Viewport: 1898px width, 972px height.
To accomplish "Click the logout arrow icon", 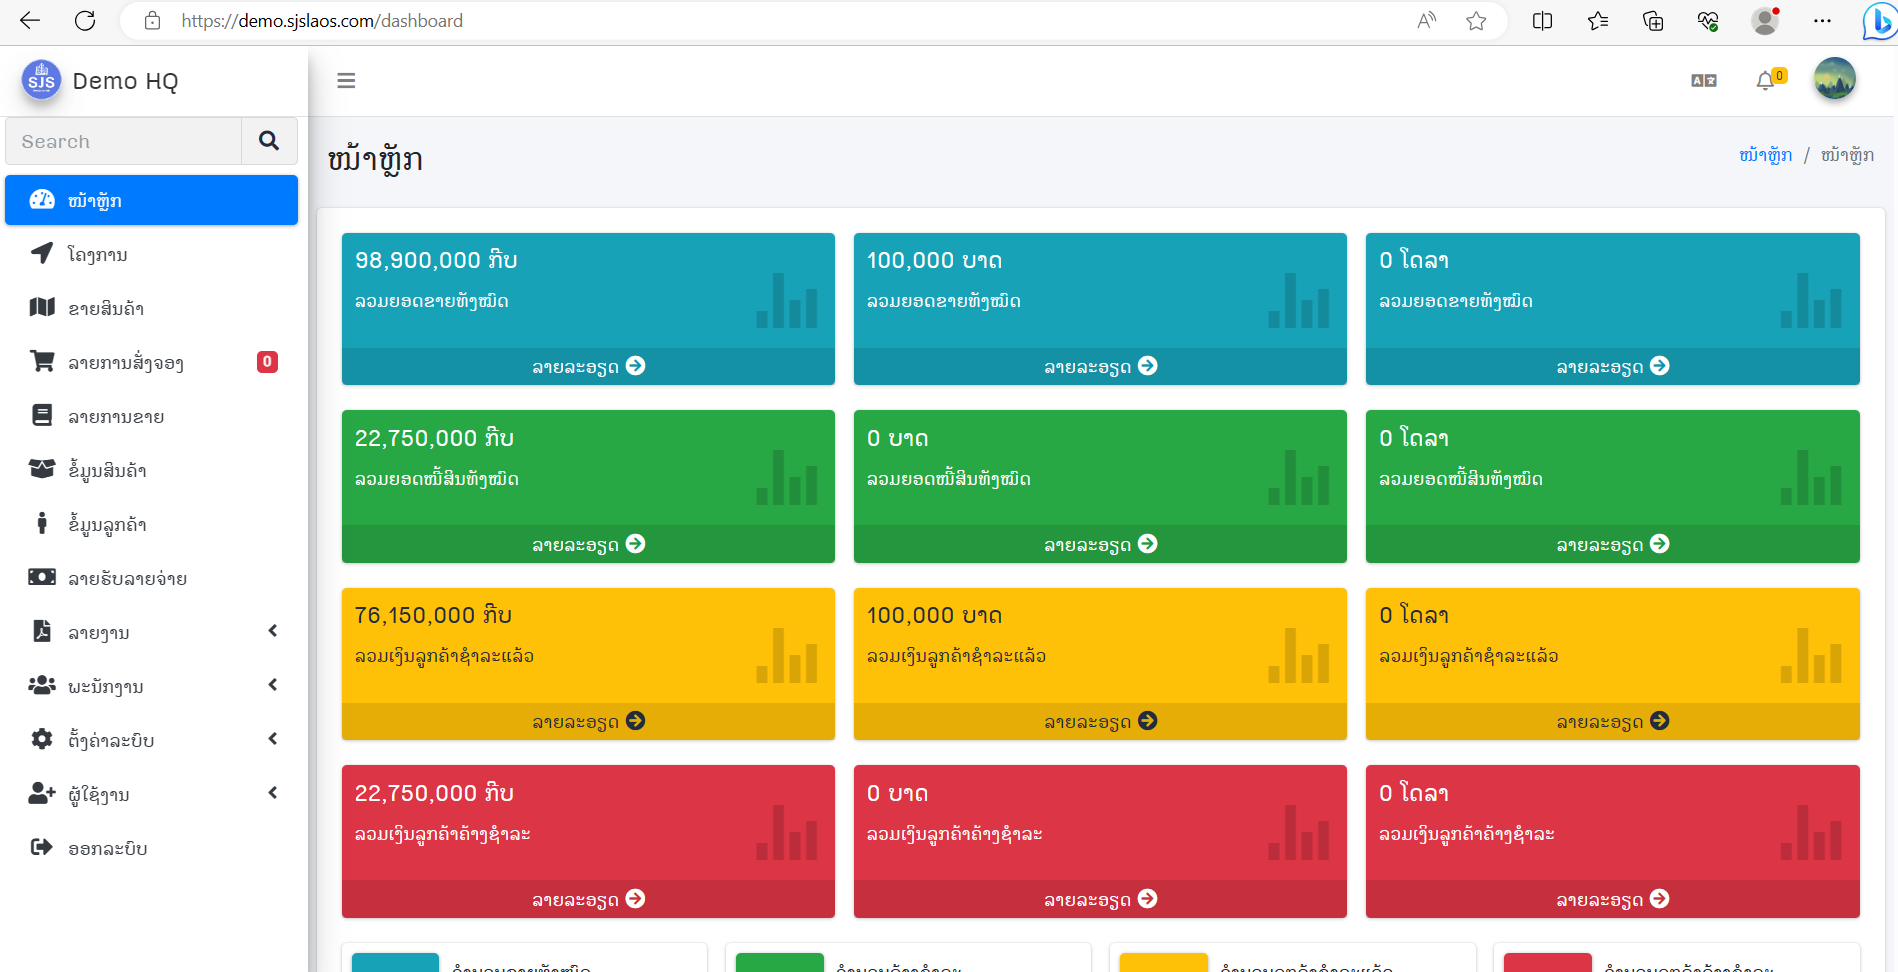I will coord(41,847).
